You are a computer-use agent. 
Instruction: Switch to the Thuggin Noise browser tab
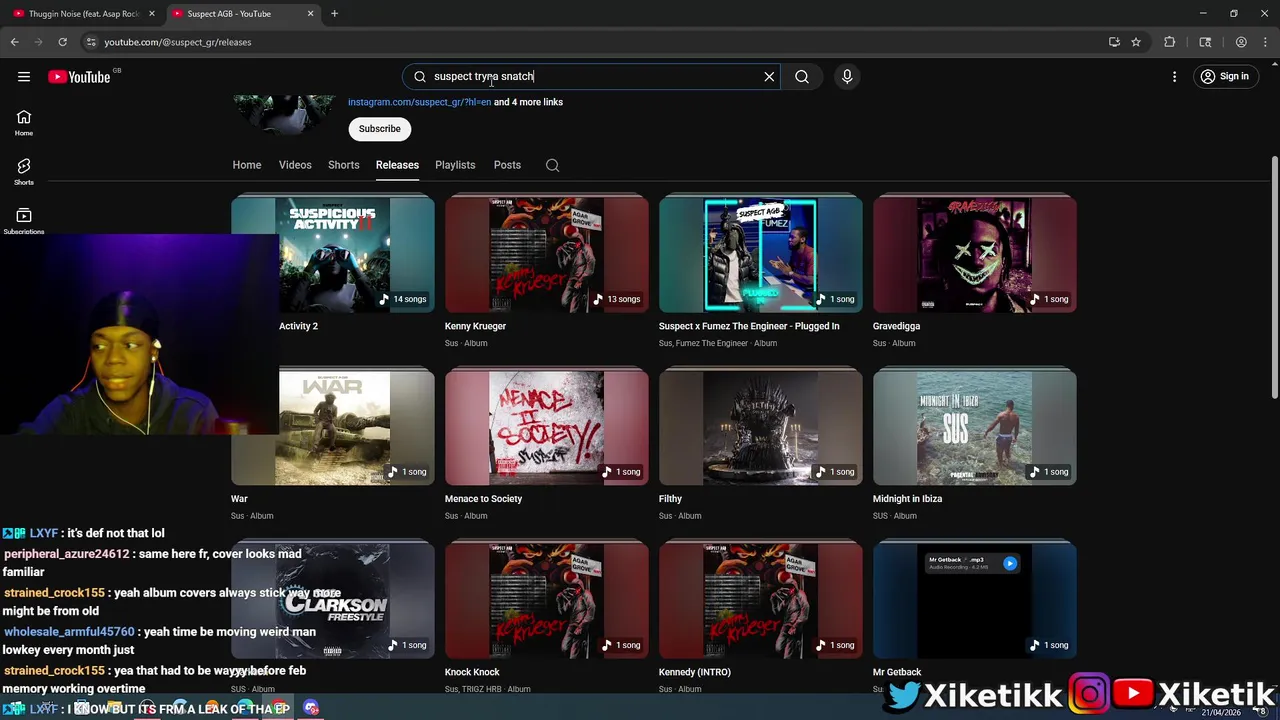[84, 14]
